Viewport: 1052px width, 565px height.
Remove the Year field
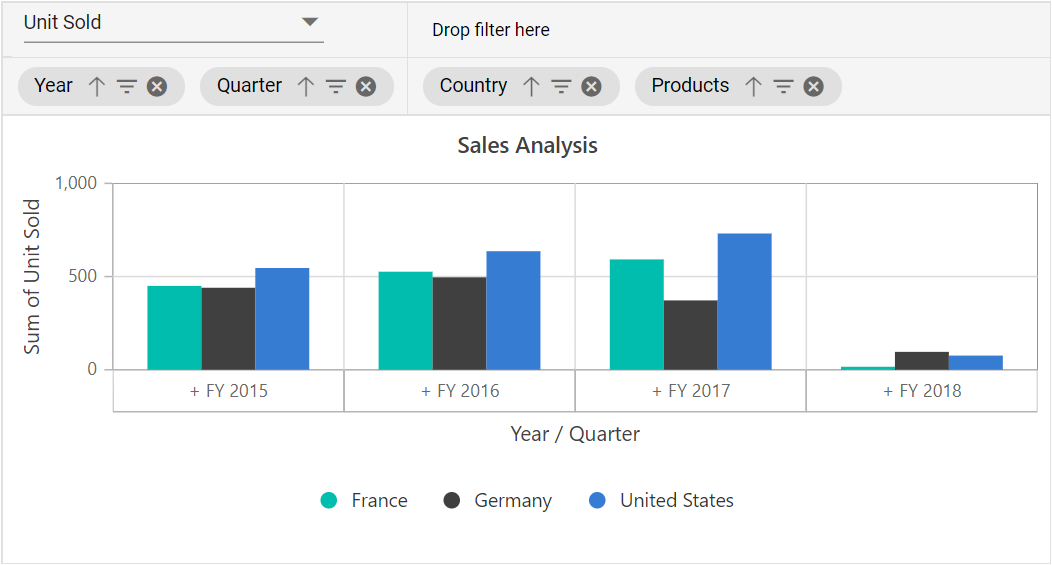click(157, 87)
